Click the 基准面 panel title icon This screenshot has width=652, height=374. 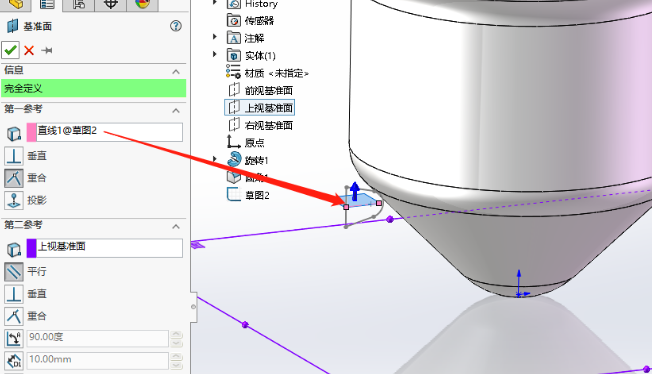pyautogui.click(x=12, y=26)
